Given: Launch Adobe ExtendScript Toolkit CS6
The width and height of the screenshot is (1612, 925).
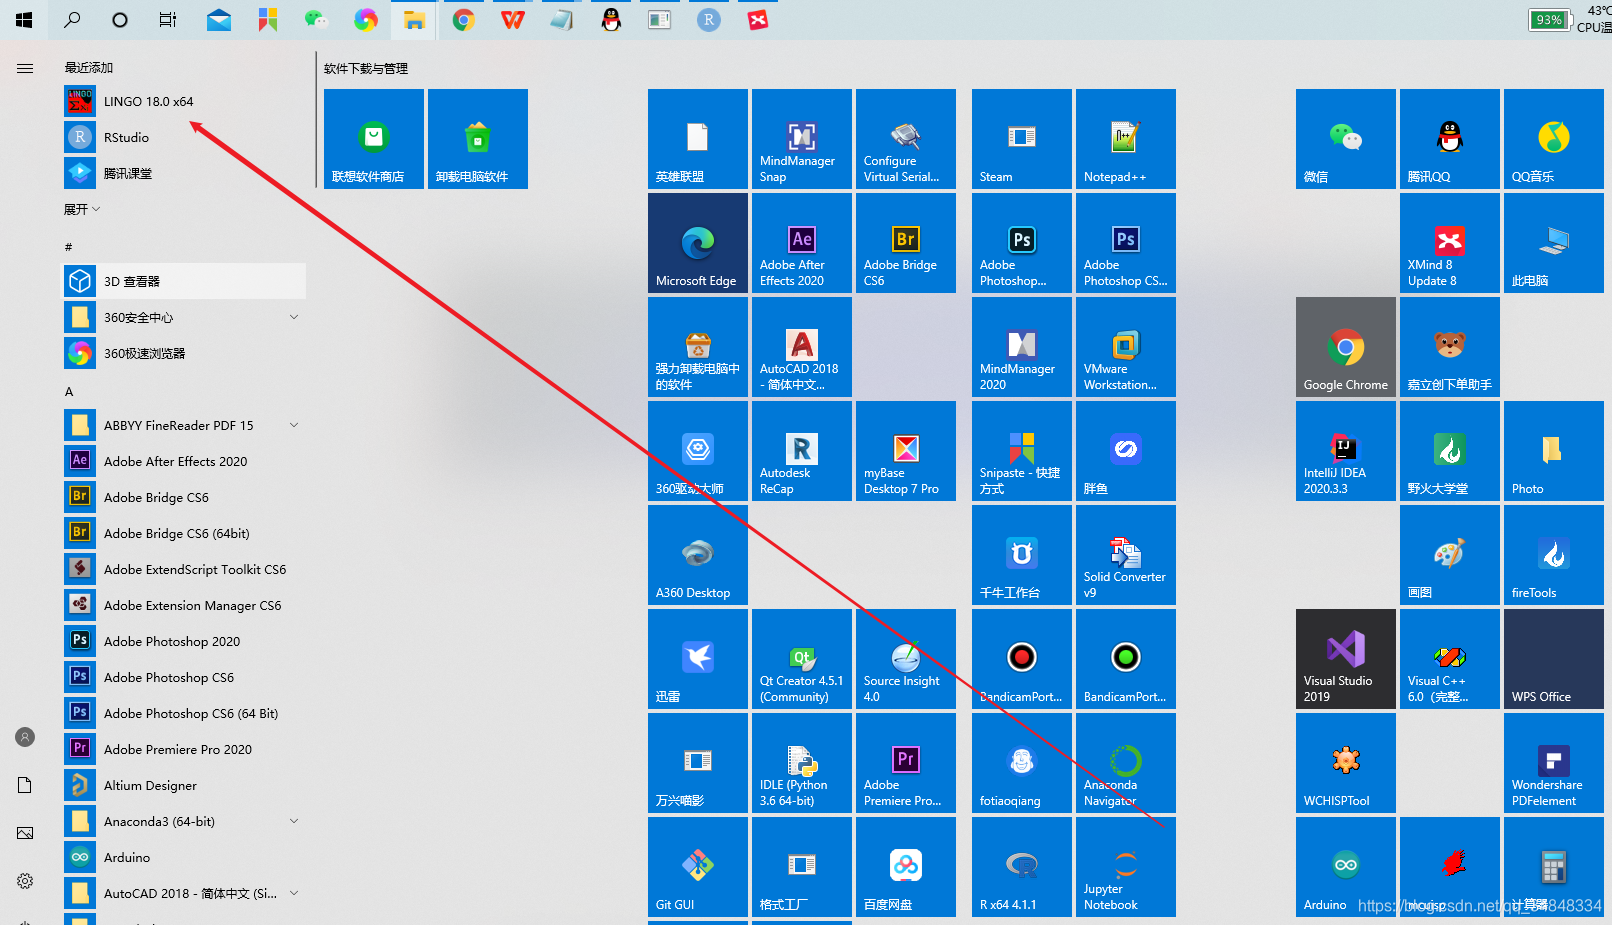Looking at the screenshot, I should tap(185, 569).
